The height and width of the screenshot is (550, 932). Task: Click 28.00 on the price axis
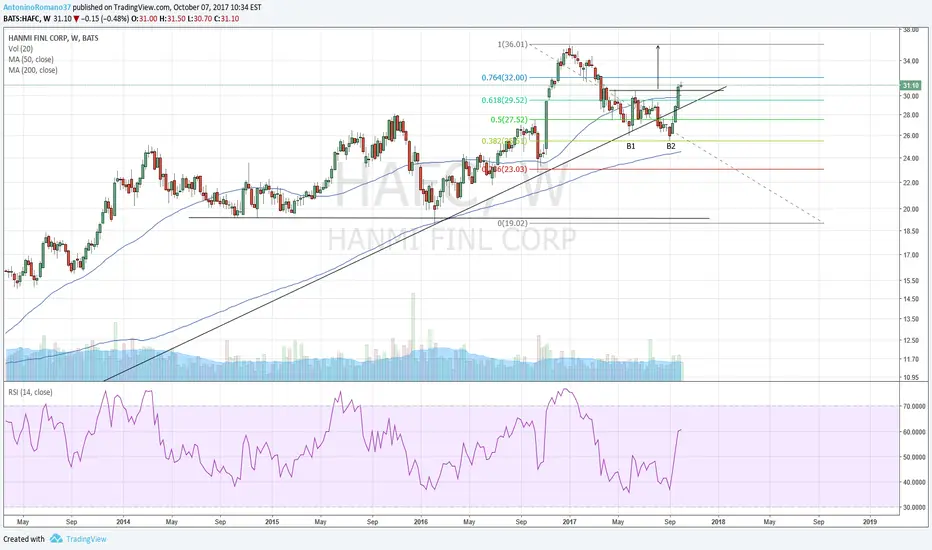[x=911, y=115]
